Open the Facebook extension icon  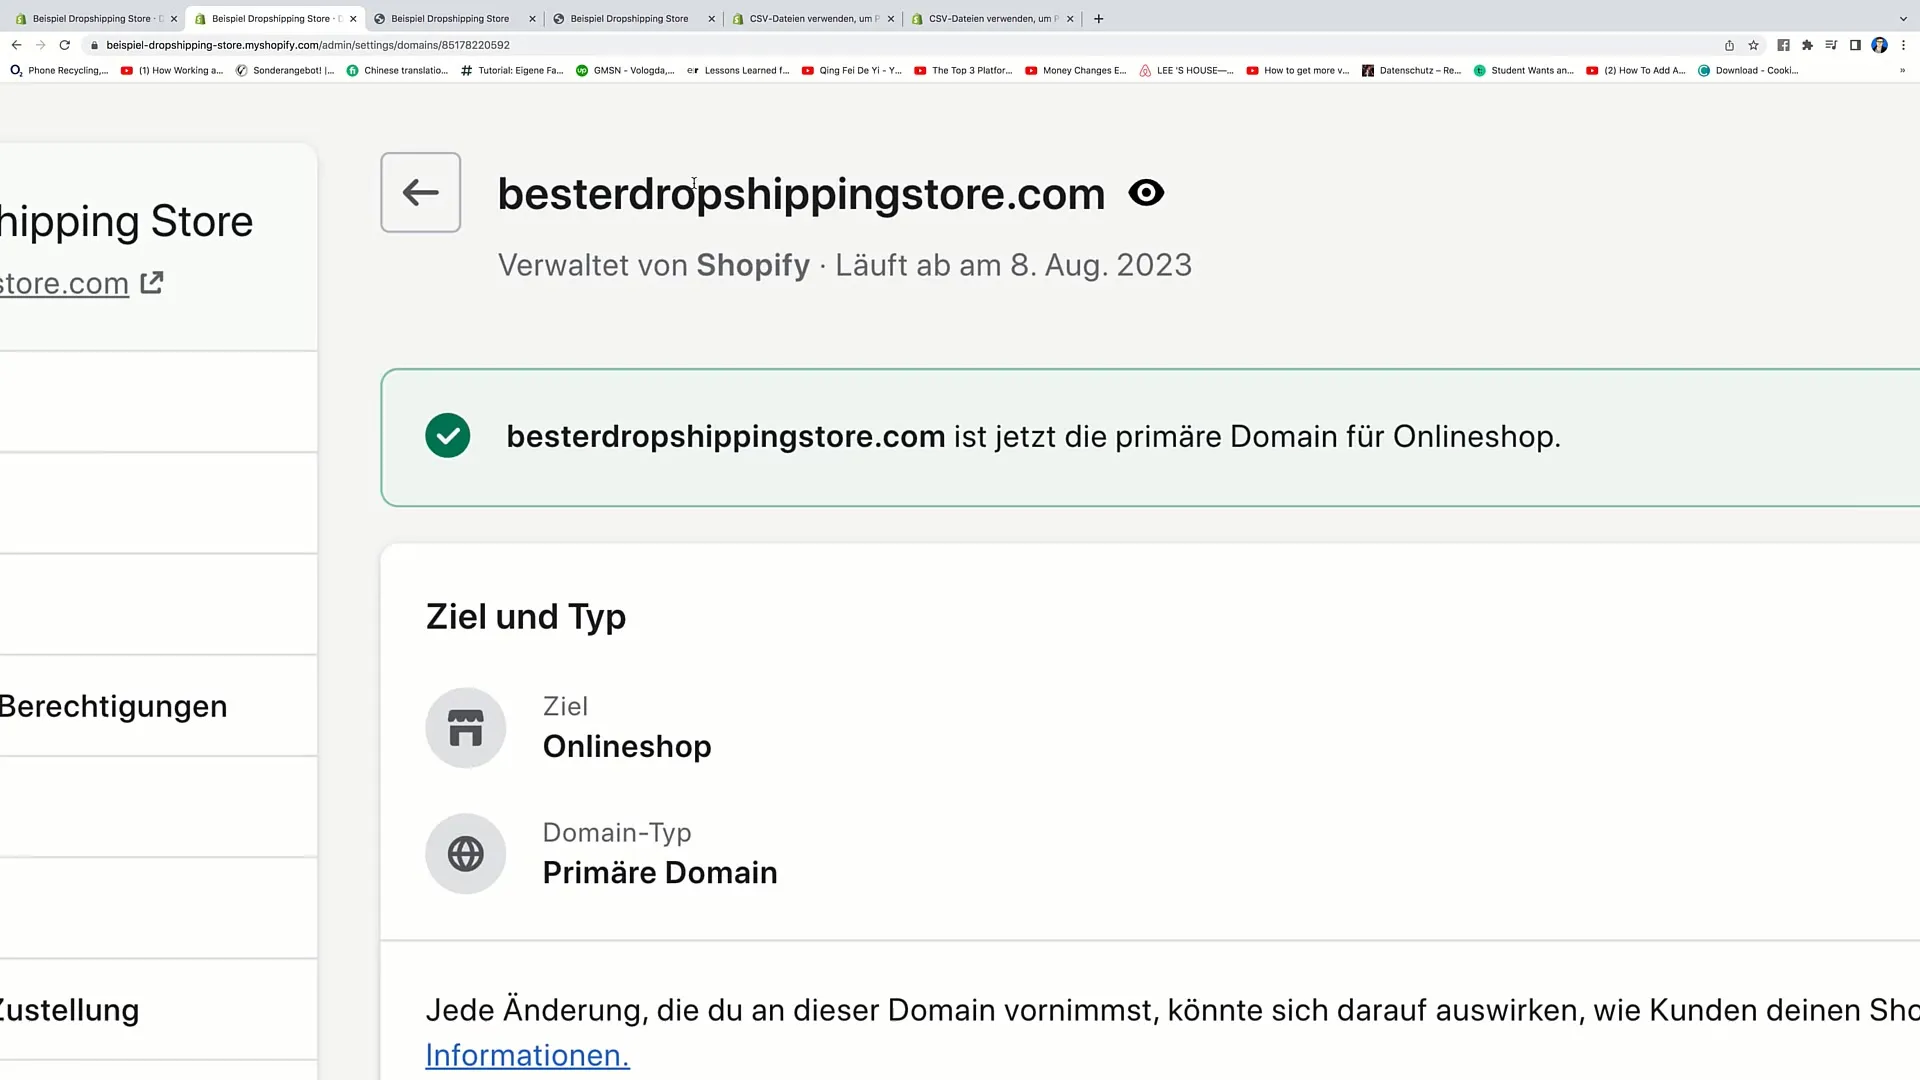pos(1783,45)
